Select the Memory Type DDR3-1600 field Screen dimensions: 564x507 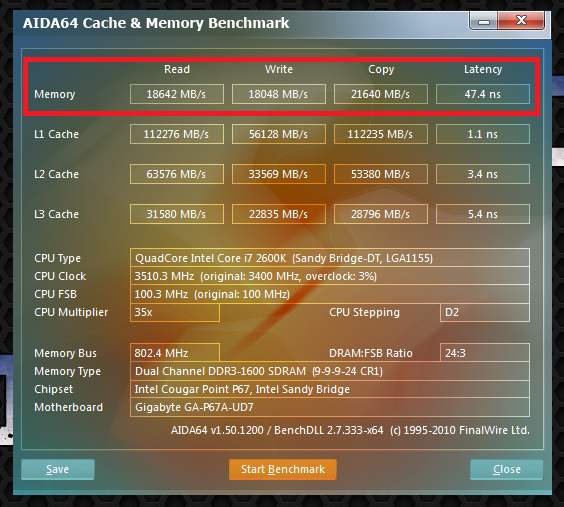329,371
